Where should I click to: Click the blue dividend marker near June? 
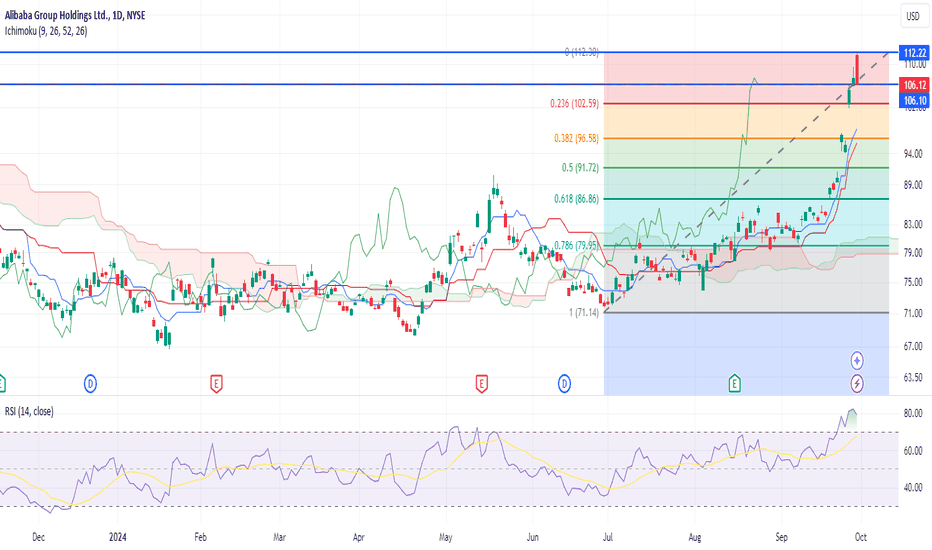(x=565, y=383)
